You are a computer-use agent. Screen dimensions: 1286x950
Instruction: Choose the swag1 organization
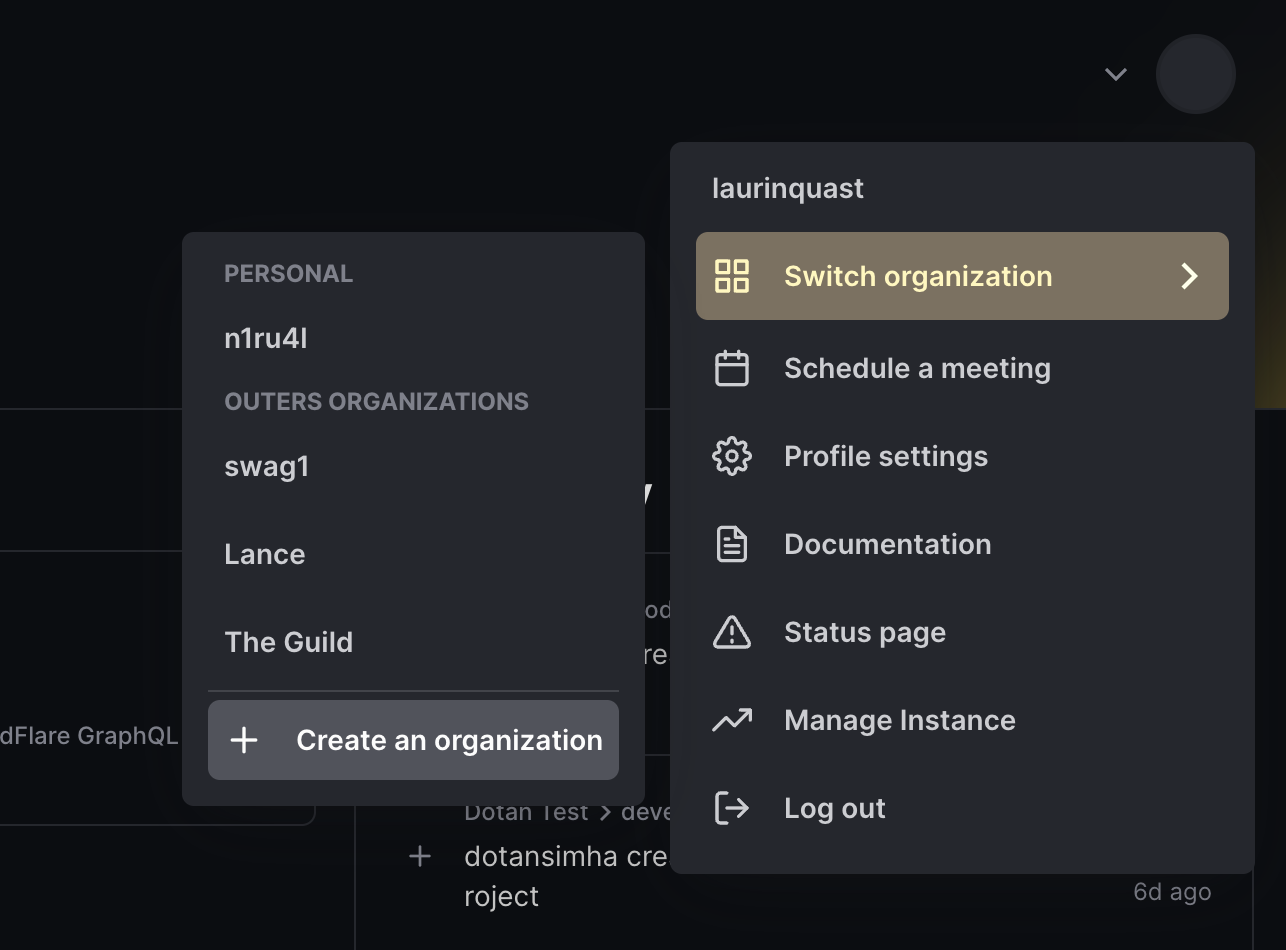point(266,466)
